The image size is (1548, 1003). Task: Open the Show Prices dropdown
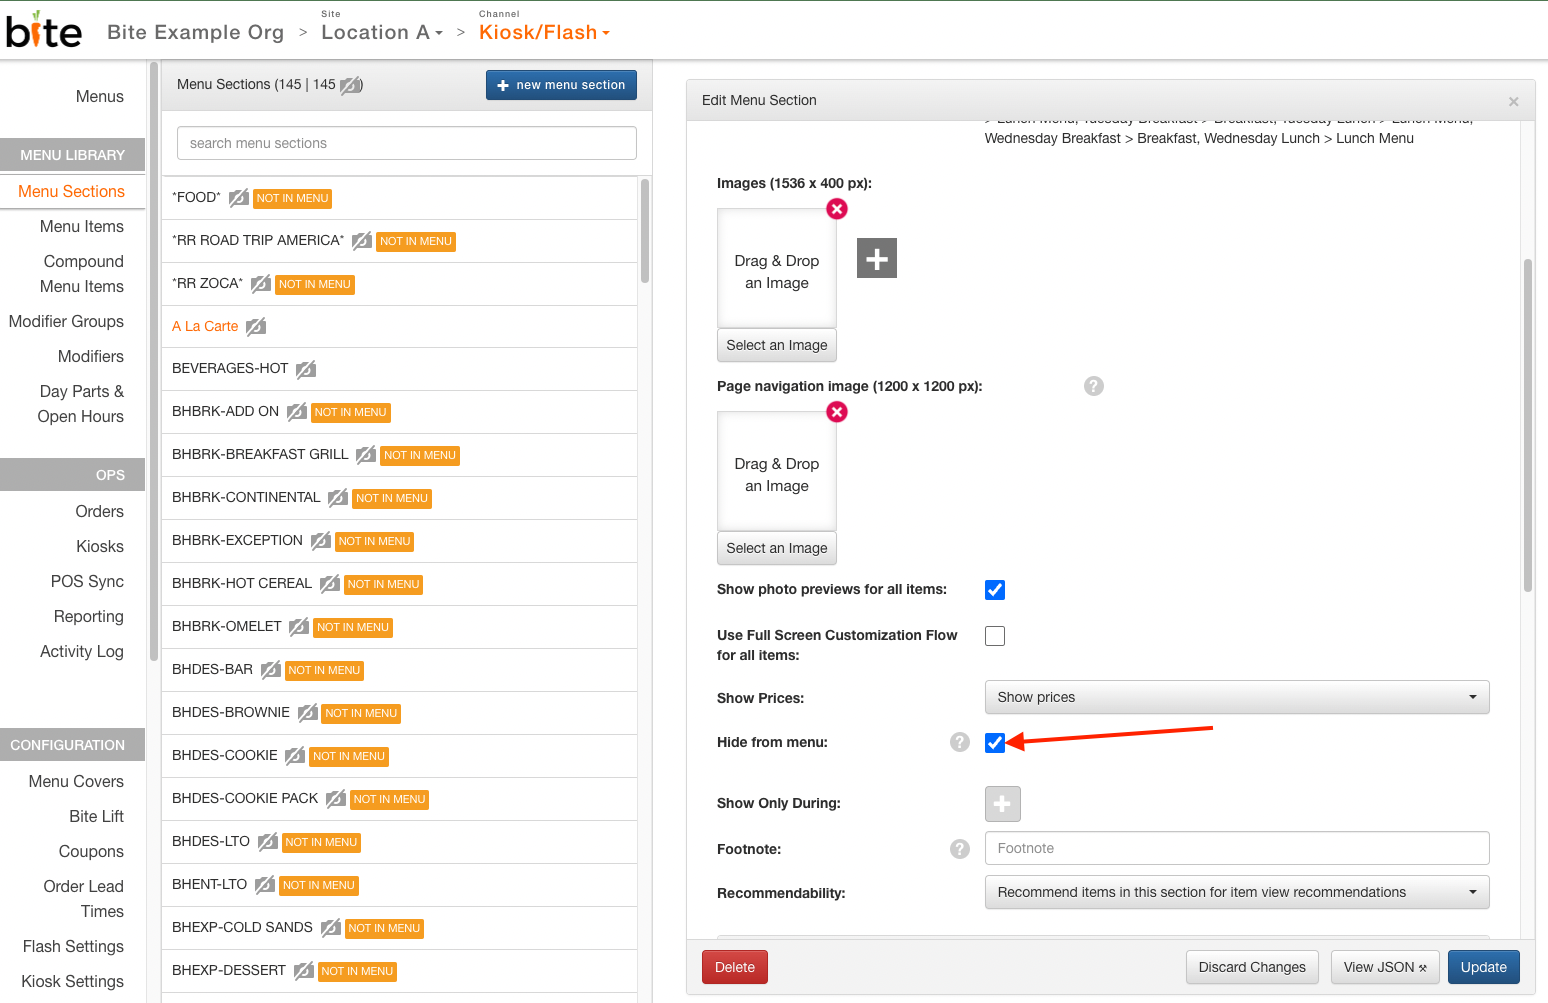click(1236, 697)
